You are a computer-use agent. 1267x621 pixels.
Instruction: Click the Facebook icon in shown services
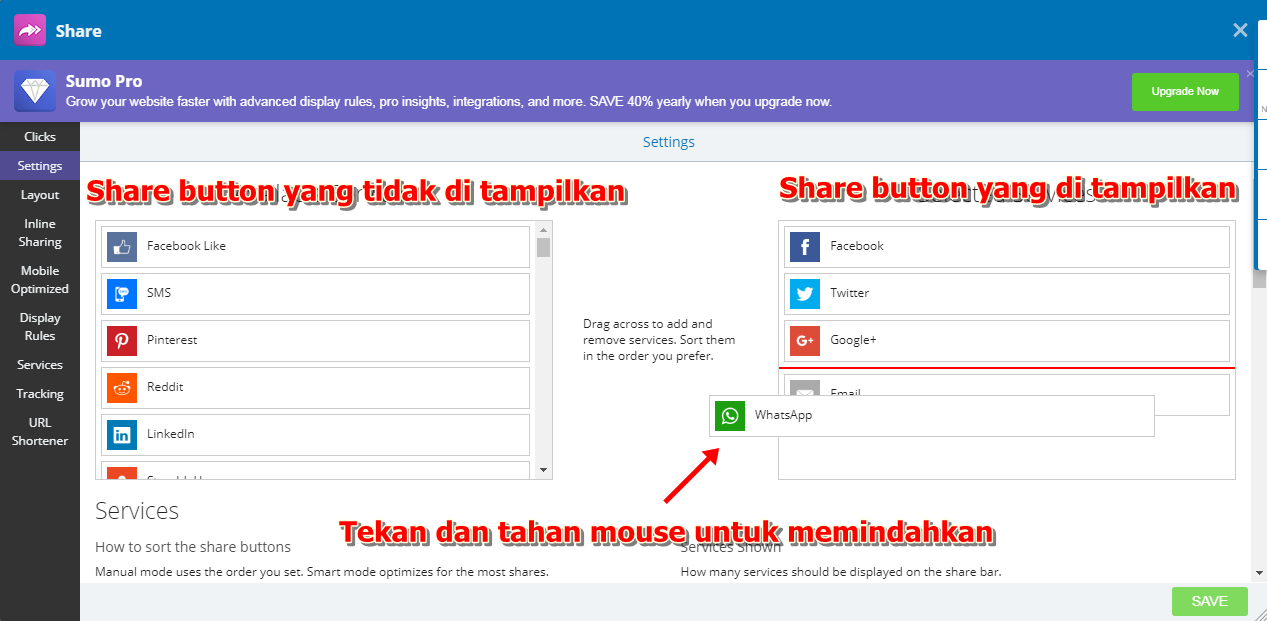805,246
